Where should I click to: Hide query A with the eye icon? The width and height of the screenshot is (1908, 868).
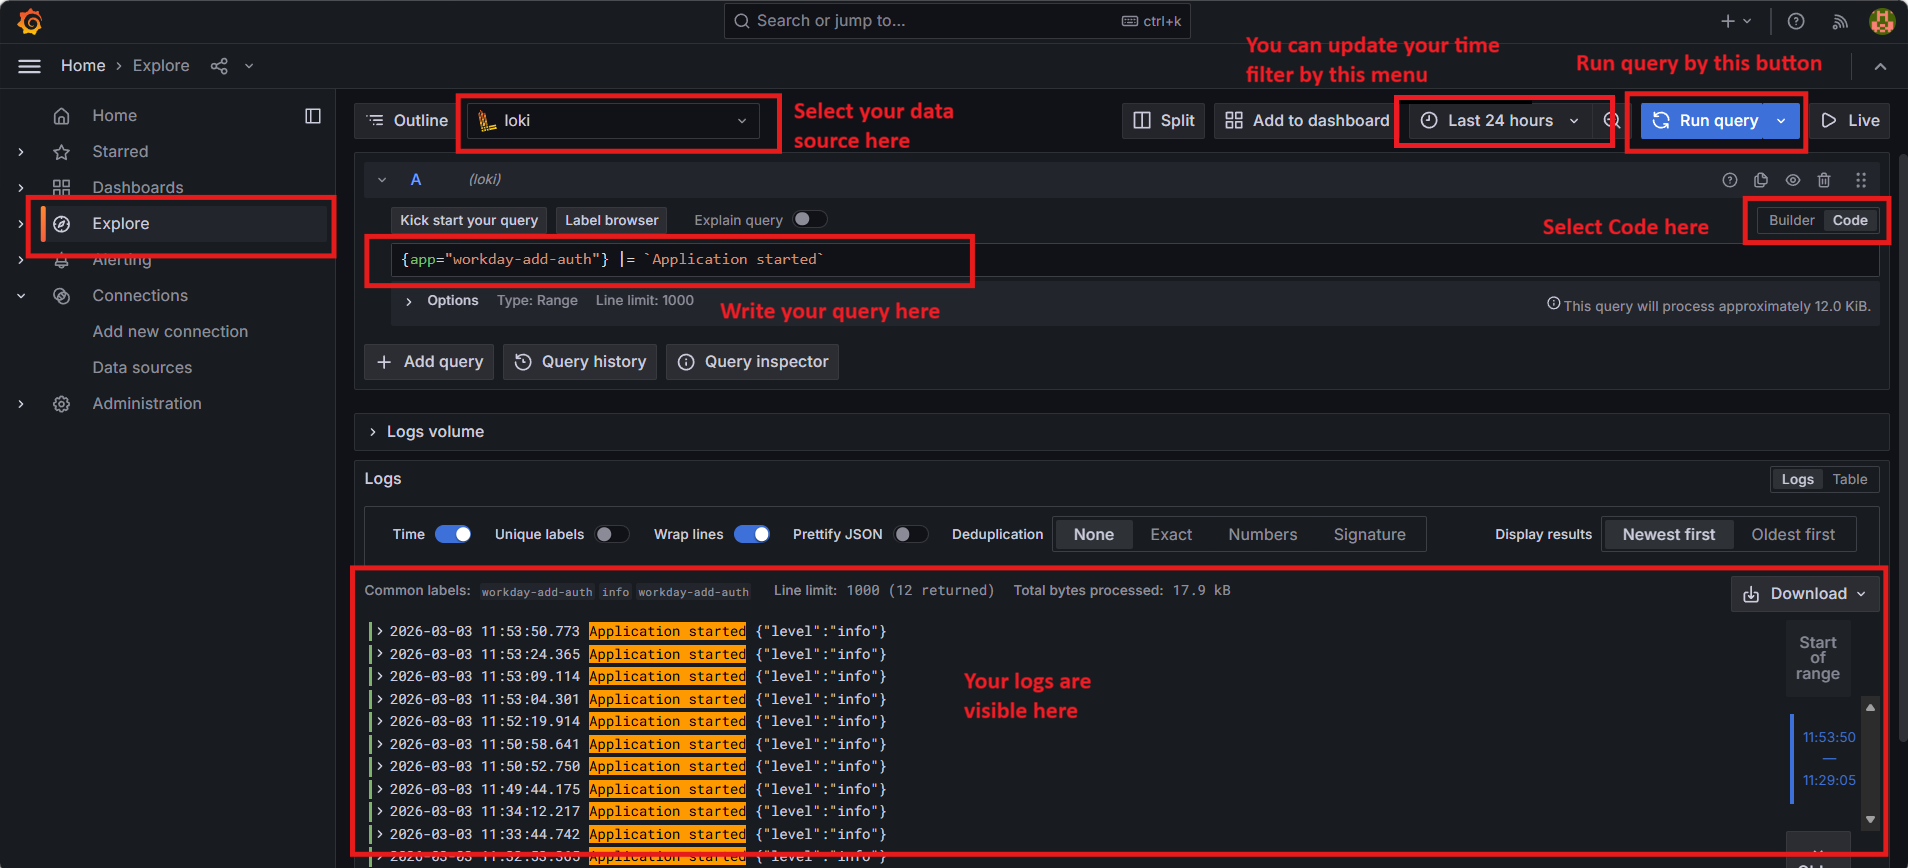1793,180
